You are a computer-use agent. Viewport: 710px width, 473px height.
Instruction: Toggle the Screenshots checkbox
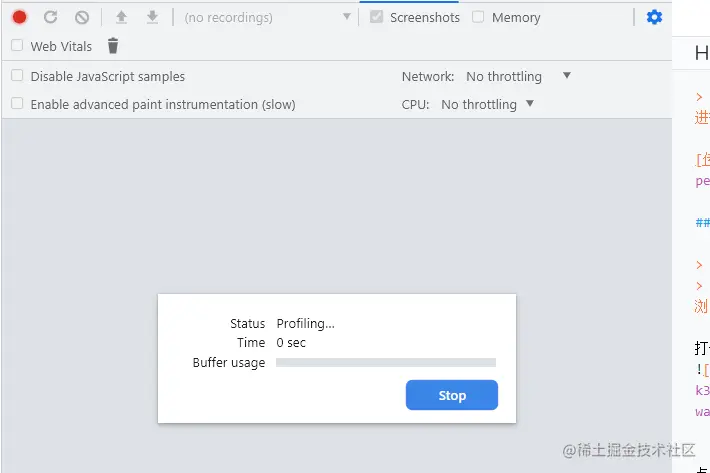point(376,17)
